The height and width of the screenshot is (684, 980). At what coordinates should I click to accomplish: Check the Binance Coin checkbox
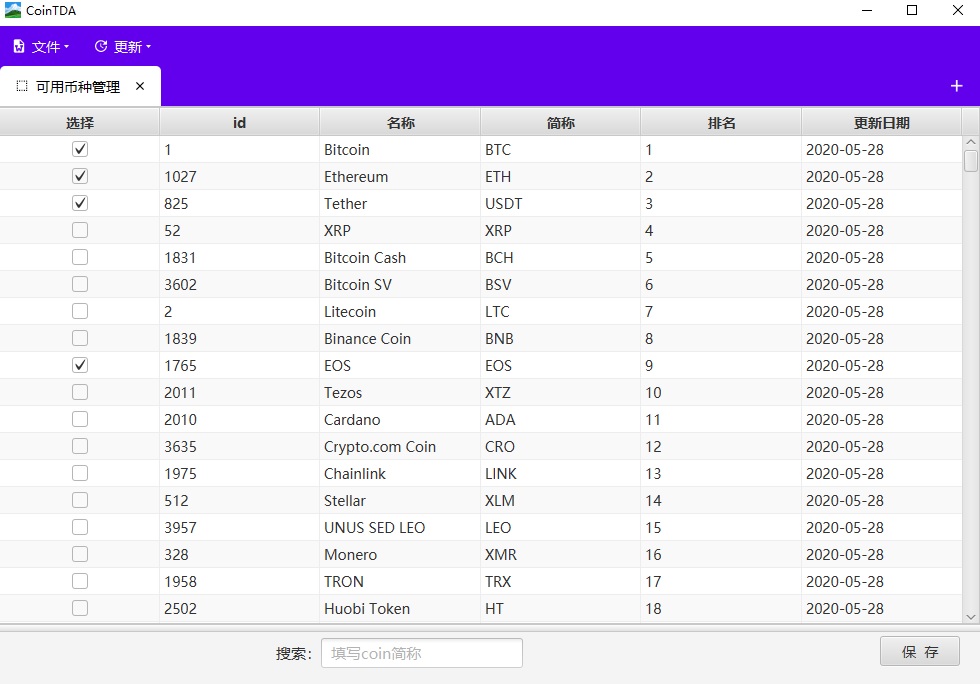tap(80, 338)
